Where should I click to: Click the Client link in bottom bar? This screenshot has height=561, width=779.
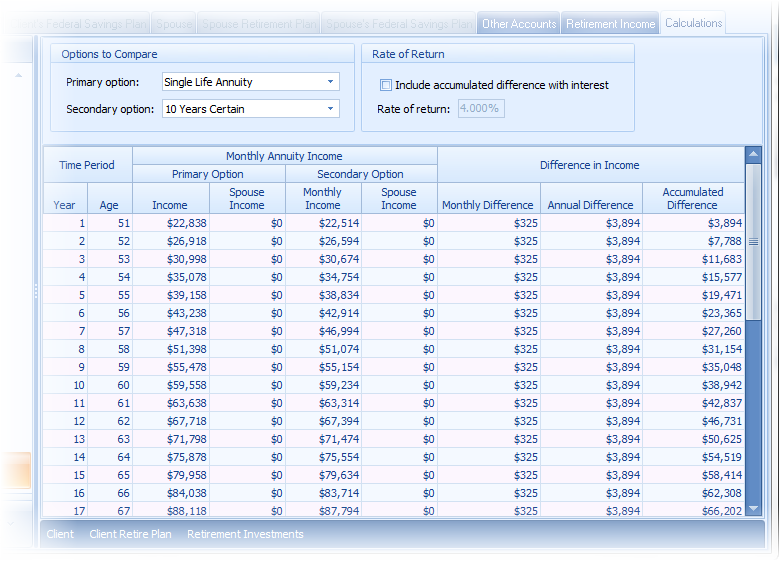[x=60, y=534]
